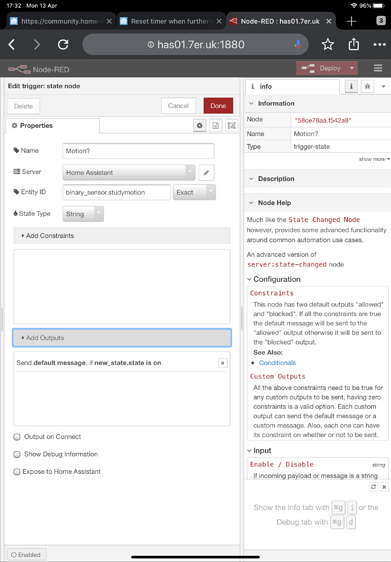Open the debug messages bug icon tab
Image resolution: width=391 pixels, height=562 pixels.
367,86
